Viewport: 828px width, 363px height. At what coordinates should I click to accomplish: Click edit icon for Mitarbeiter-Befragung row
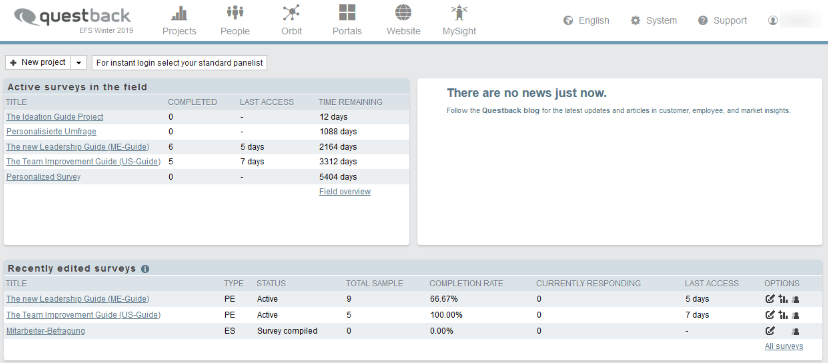[x=770, y=331]
